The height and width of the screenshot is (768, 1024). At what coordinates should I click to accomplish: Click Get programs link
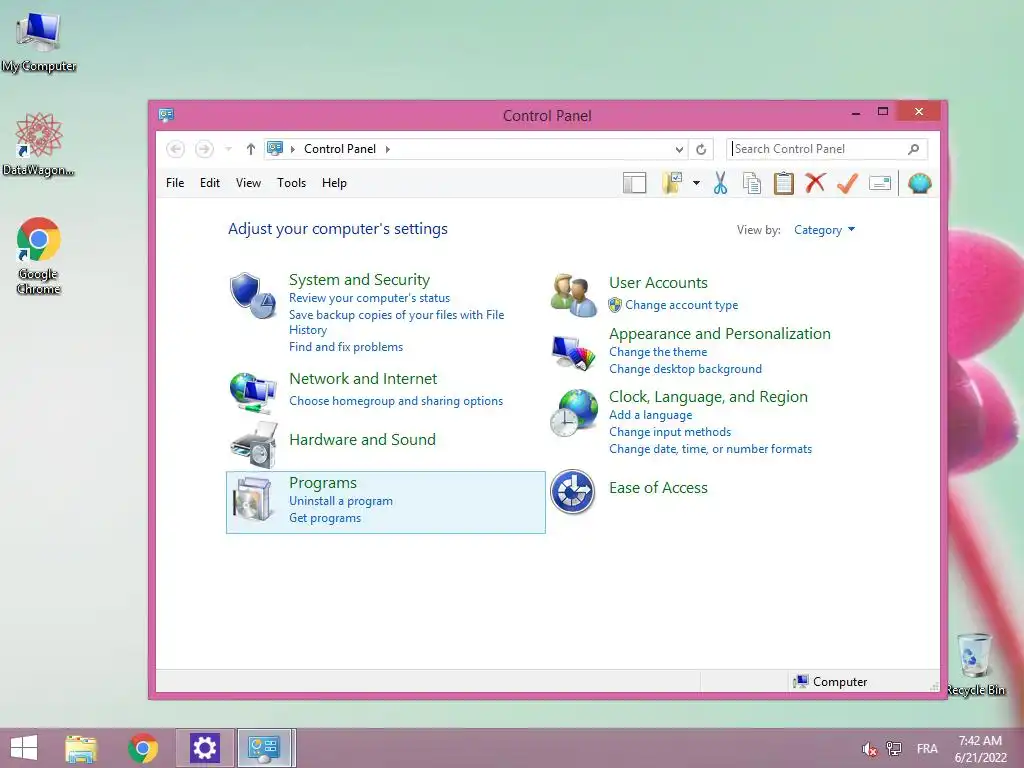coord(325,518)
